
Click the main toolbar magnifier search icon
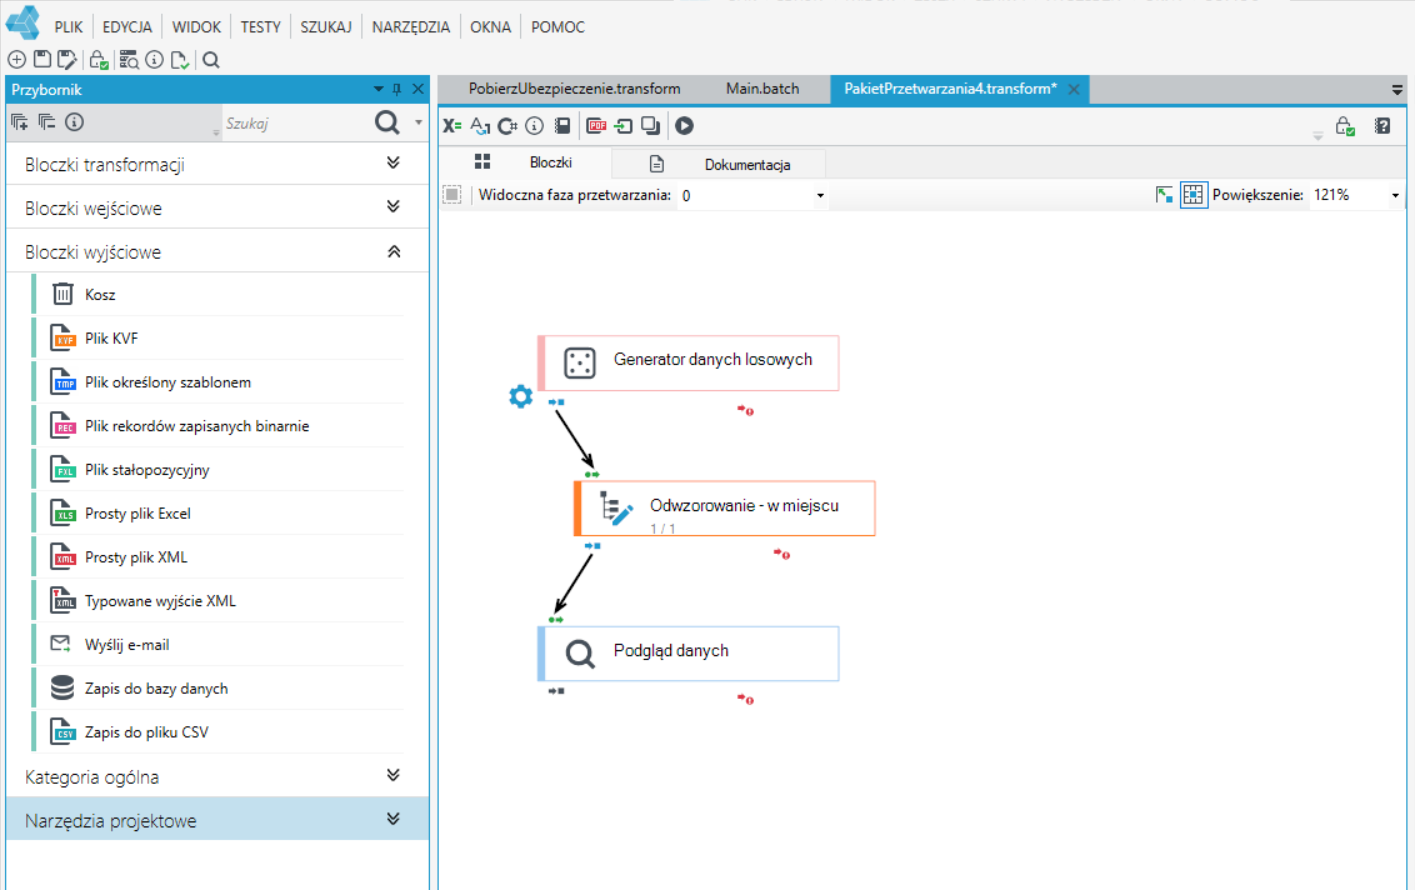click(x=211, y=60)
